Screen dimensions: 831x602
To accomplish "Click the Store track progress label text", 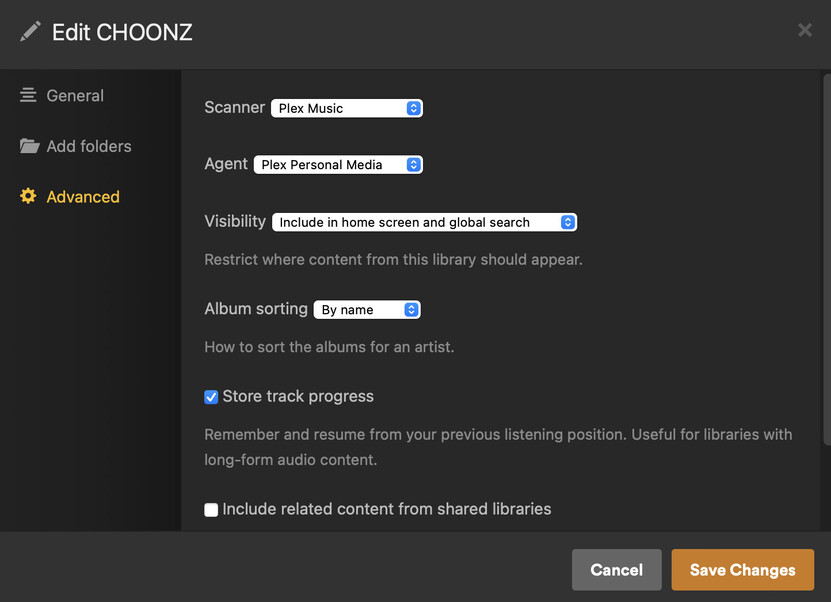I will pyautogui.click(x=298, y=397).
